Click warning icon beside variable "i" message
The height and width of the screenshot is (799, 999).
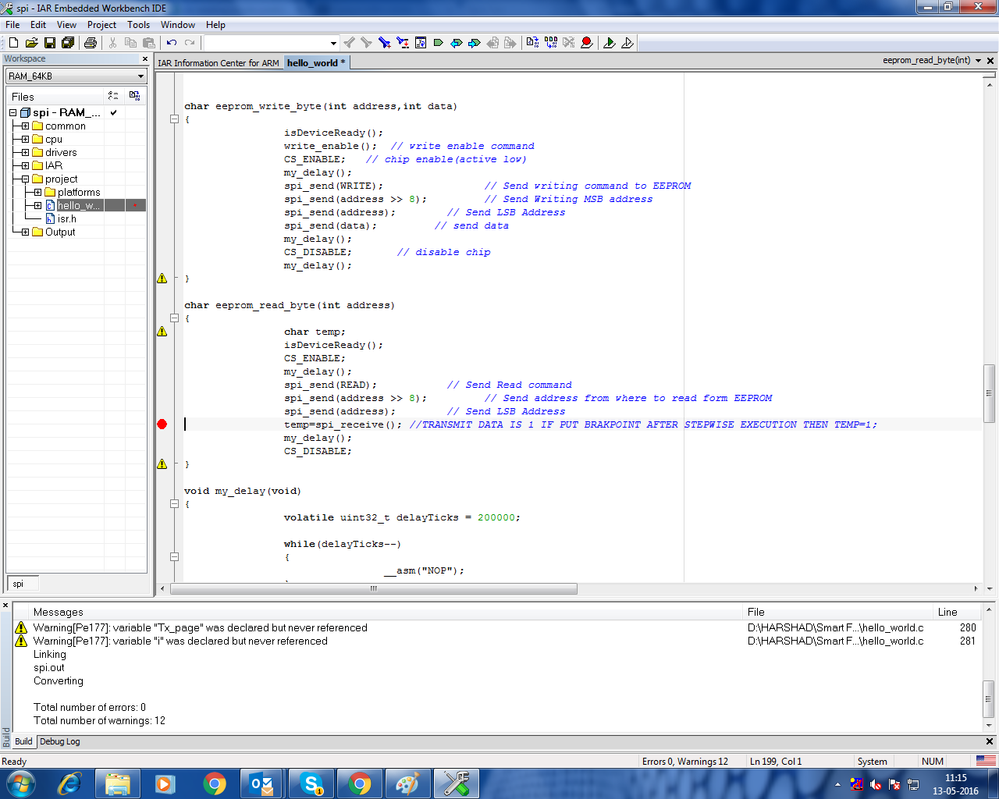coord(21,641)
